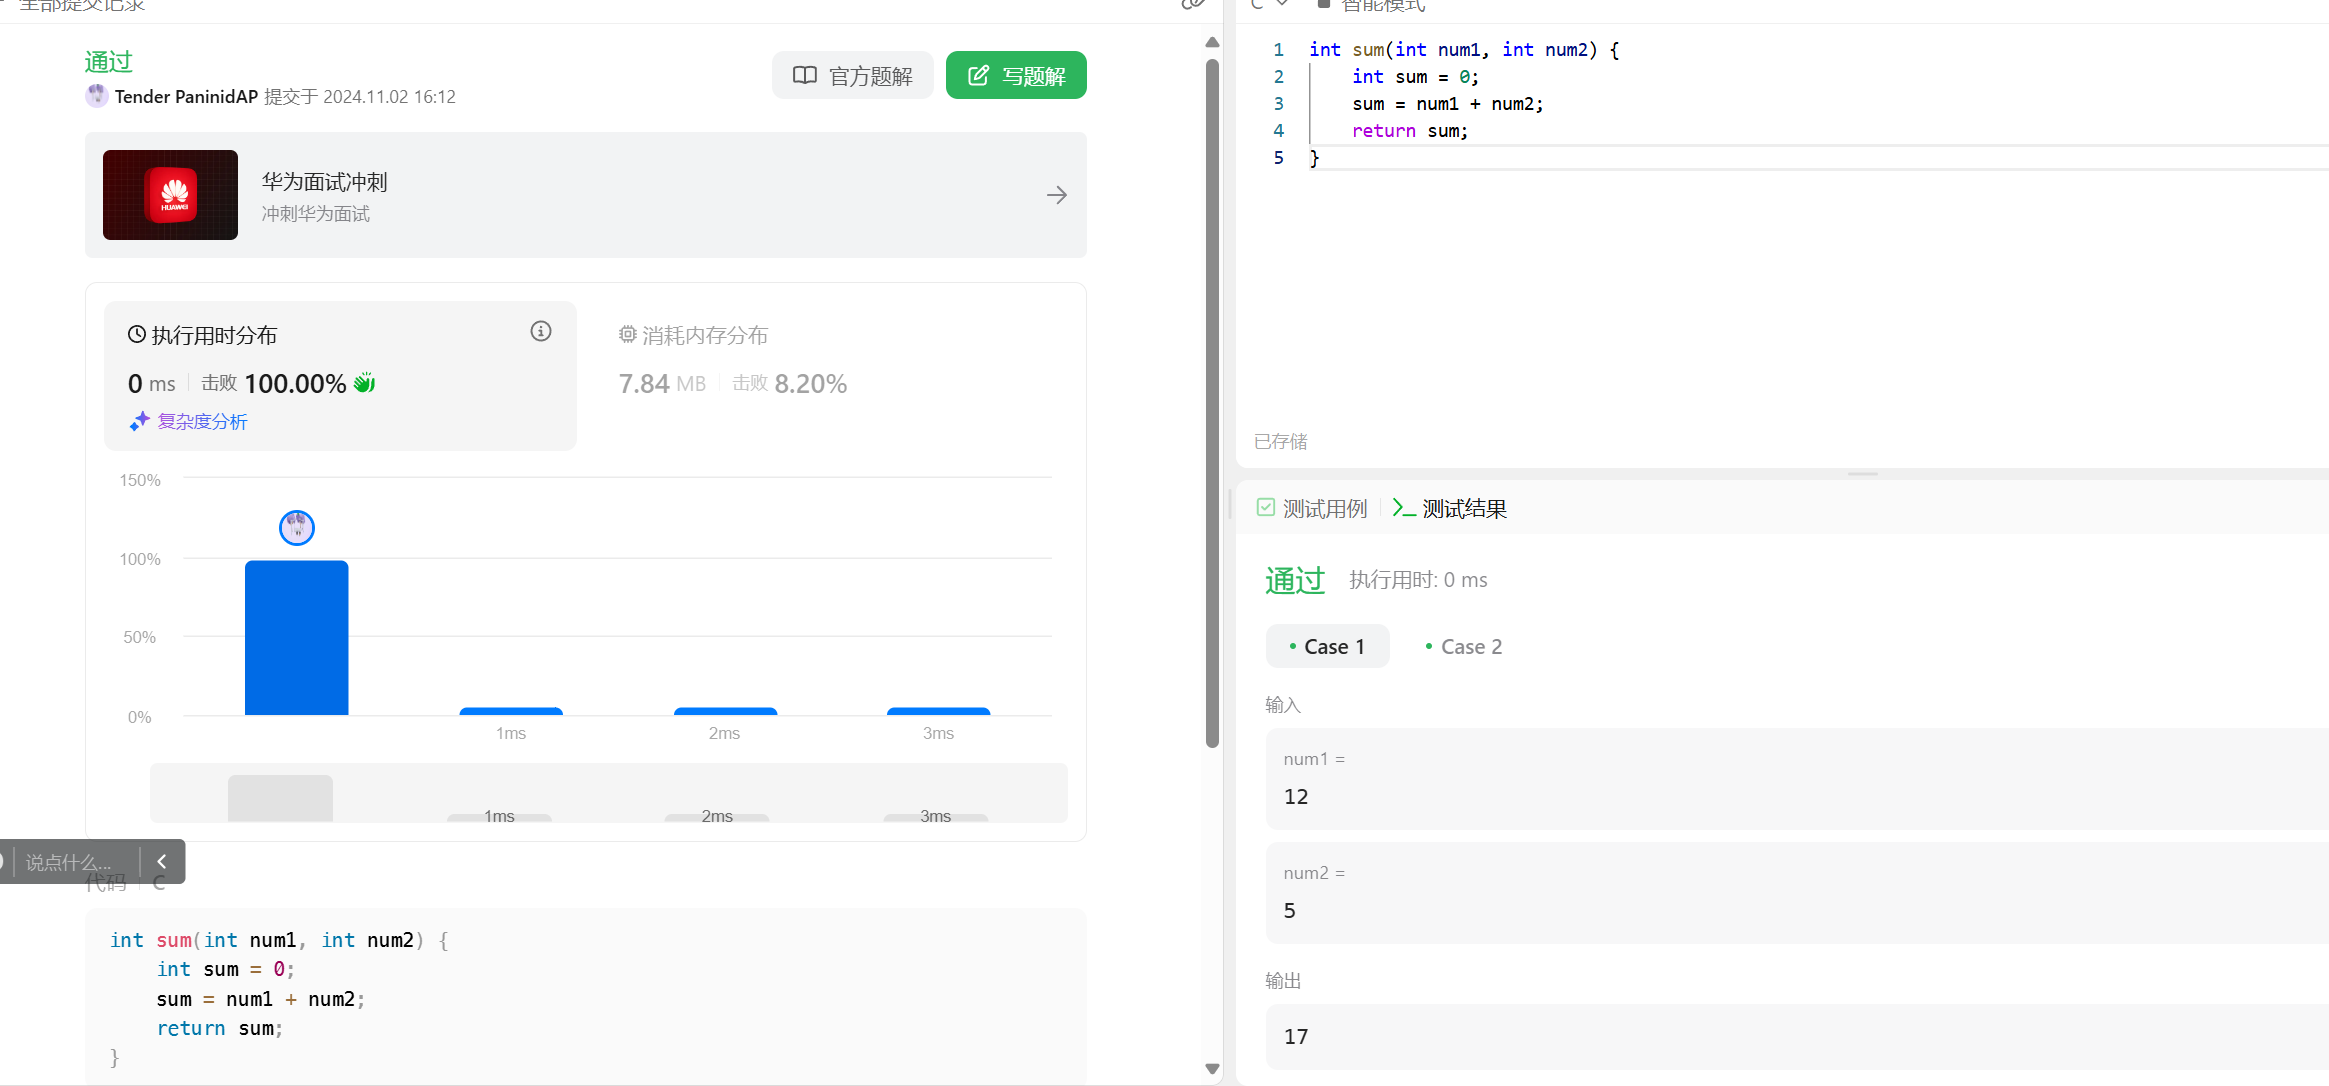2329x1086 pixels.
Task: Click the tall 0ms bar in the chart
Action: [297, 638]
